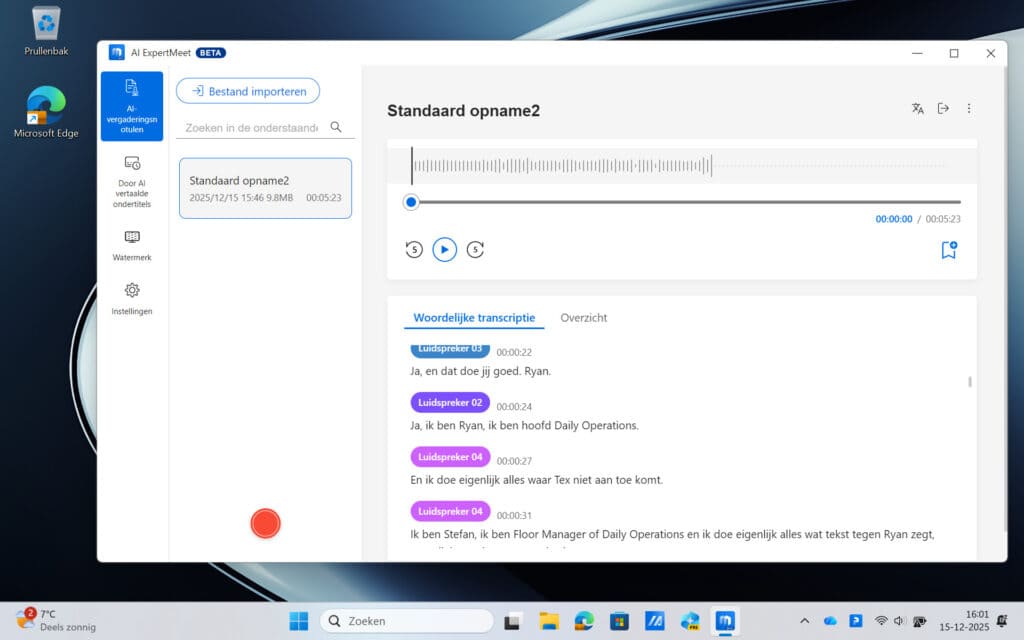Screen dimensions: 1024x640
Task: Open Instellingen in the sidebar
Action: click(x=132, y=300)
